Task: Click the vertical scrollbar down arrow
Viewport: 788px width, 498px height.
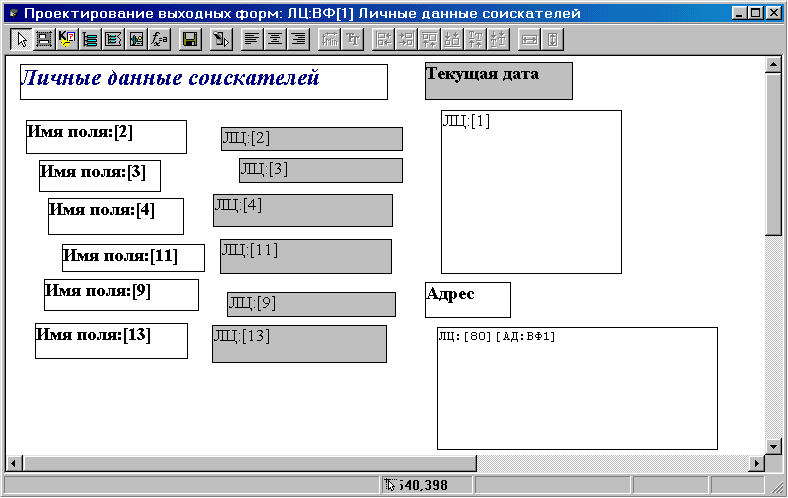Action: click(773, 446)
